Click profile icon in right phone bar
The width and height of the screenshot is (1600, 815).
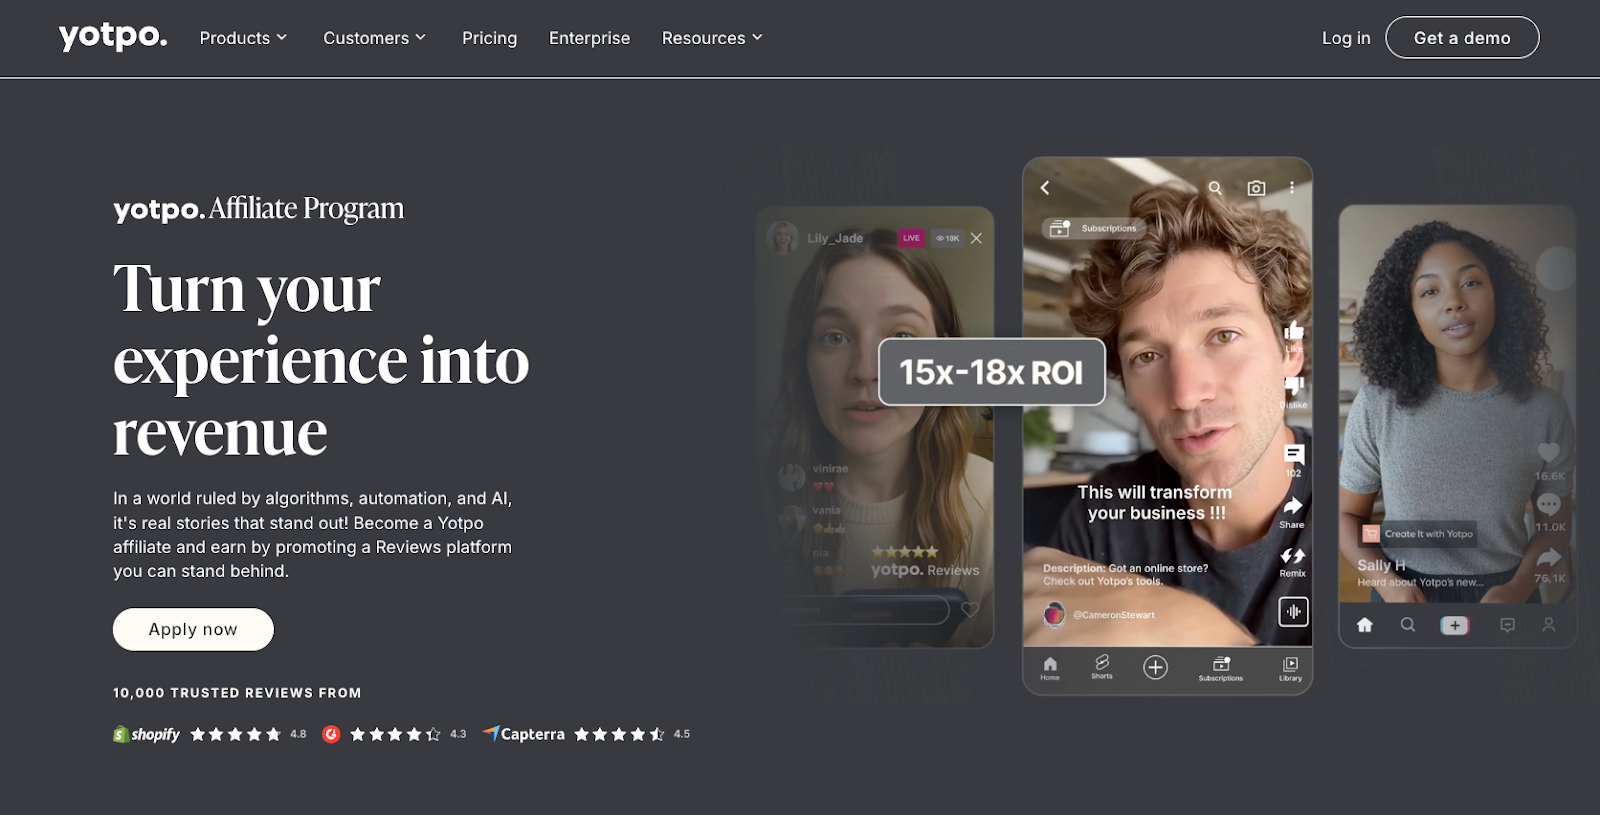pos(1548,625)
